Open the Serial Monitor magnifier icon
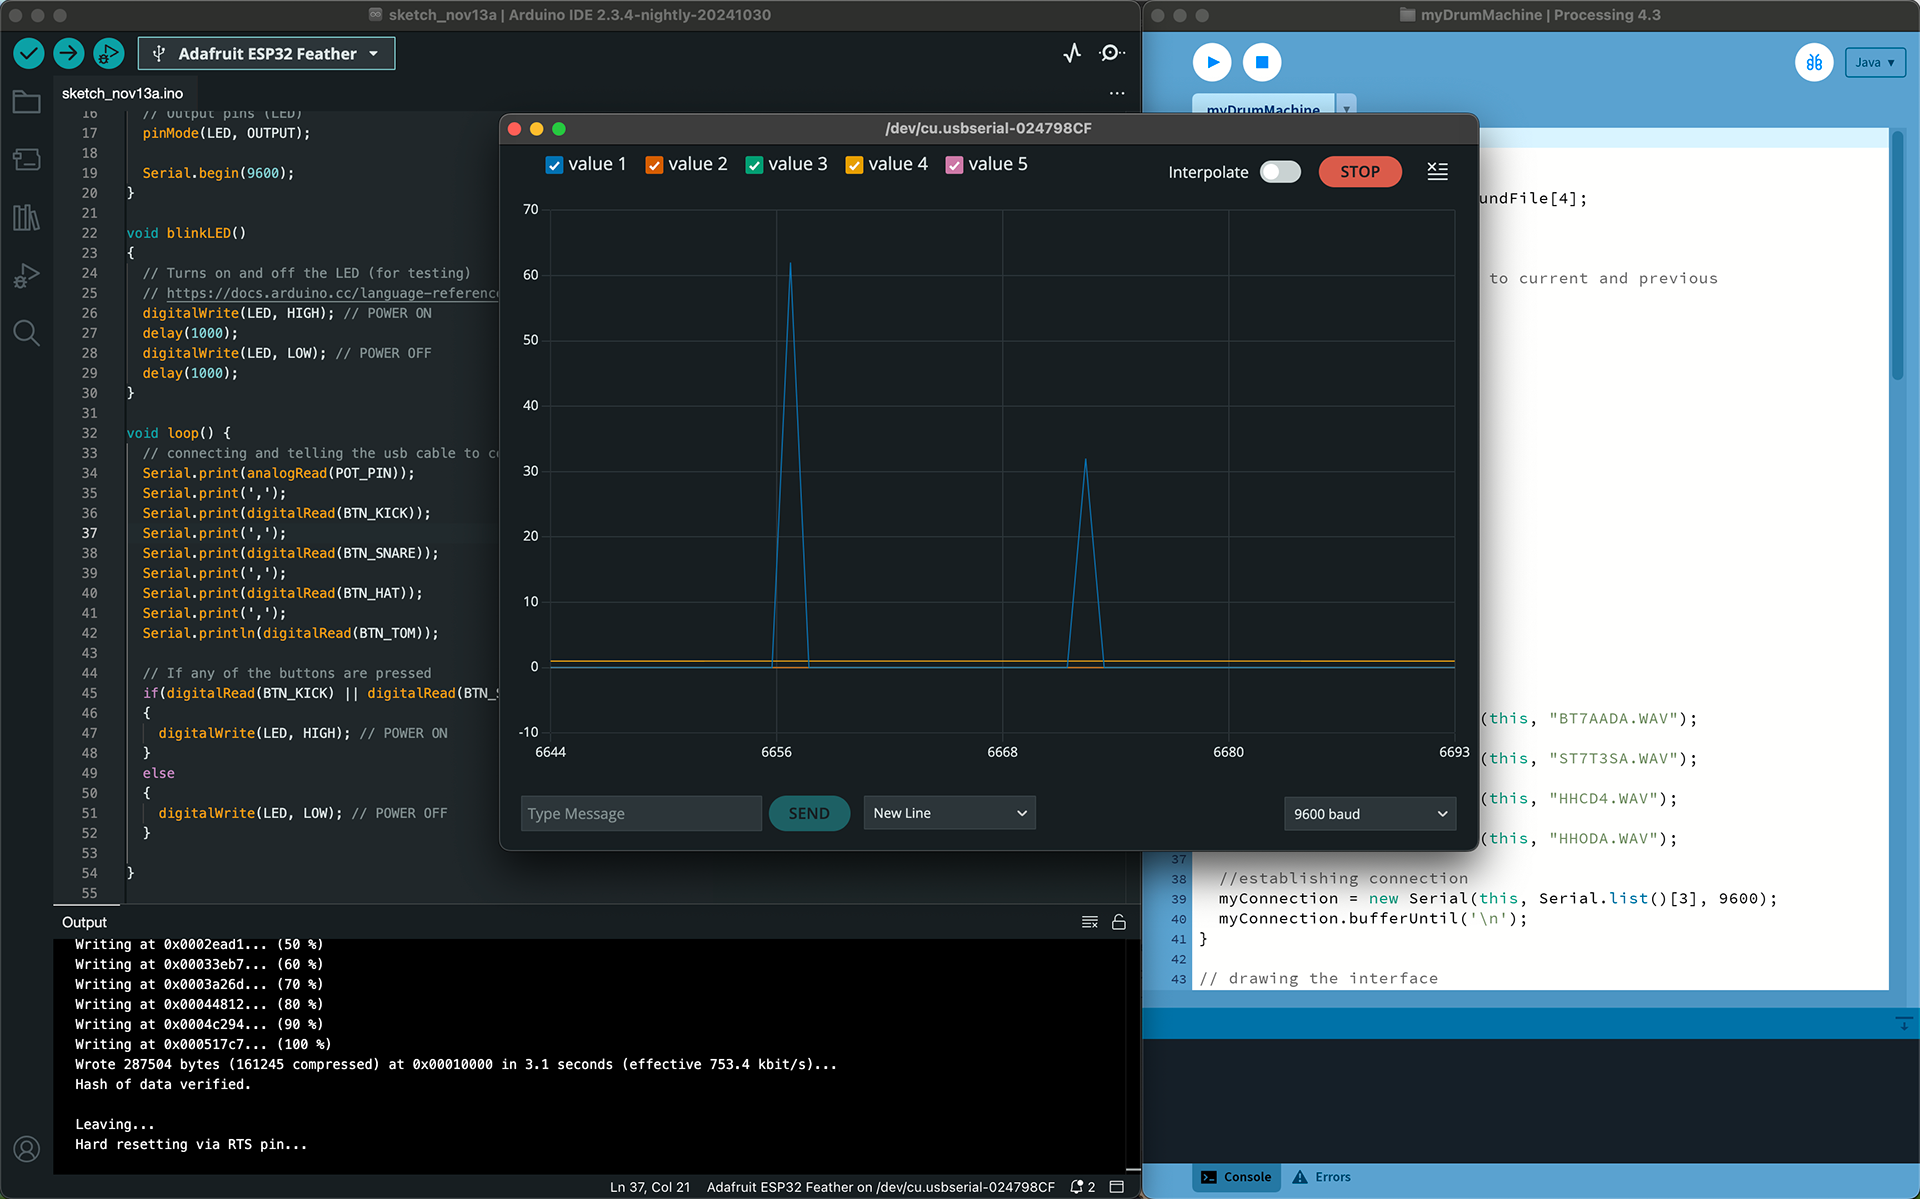 1111,53
